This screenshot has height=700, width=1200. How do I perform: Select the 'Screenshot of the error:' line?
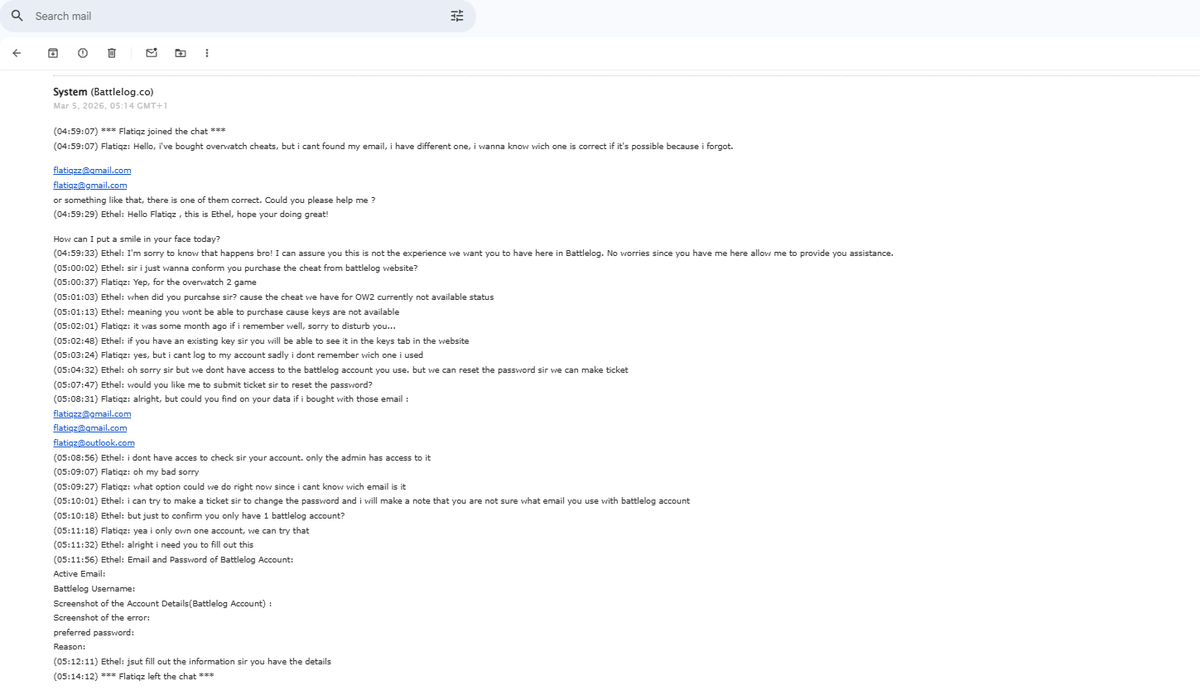(x=101, y=618)
